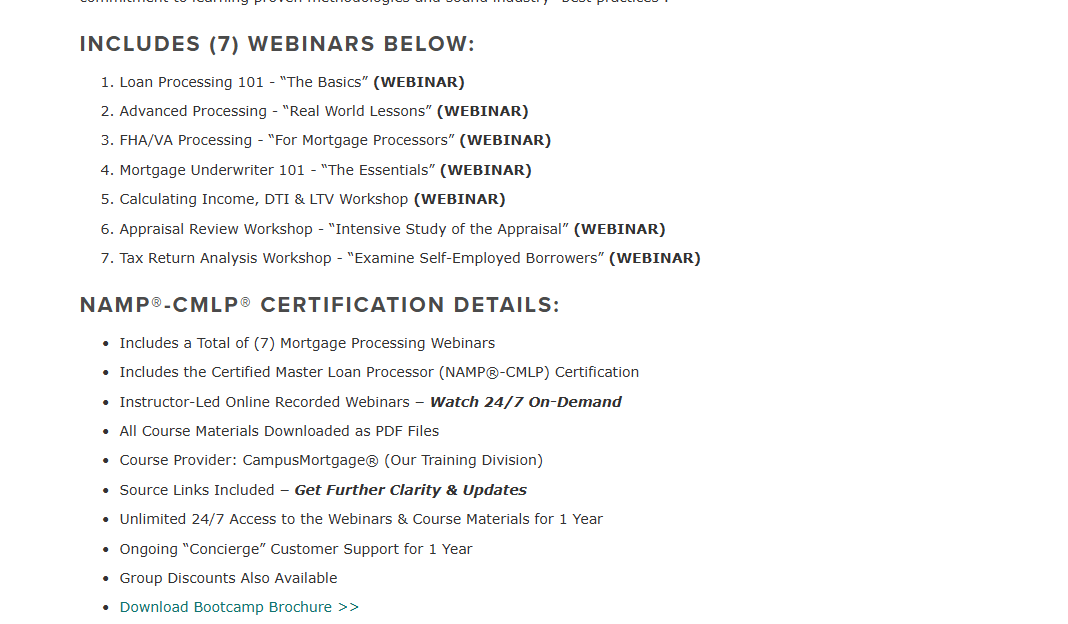Select the "Loan Processing 101" list item
Image resolution: width=1068 pixels, height=624 pixels.
292,82
